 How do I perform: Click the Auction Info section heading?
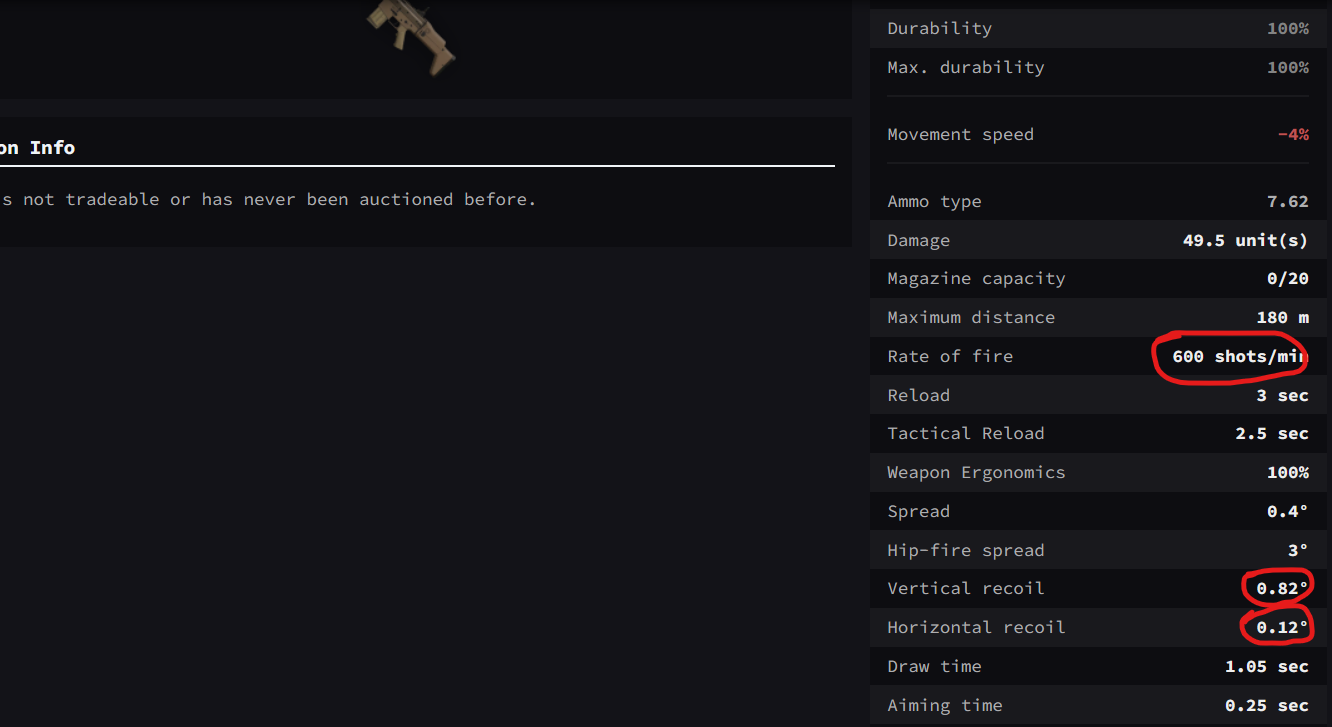click(x=38, y=148)
